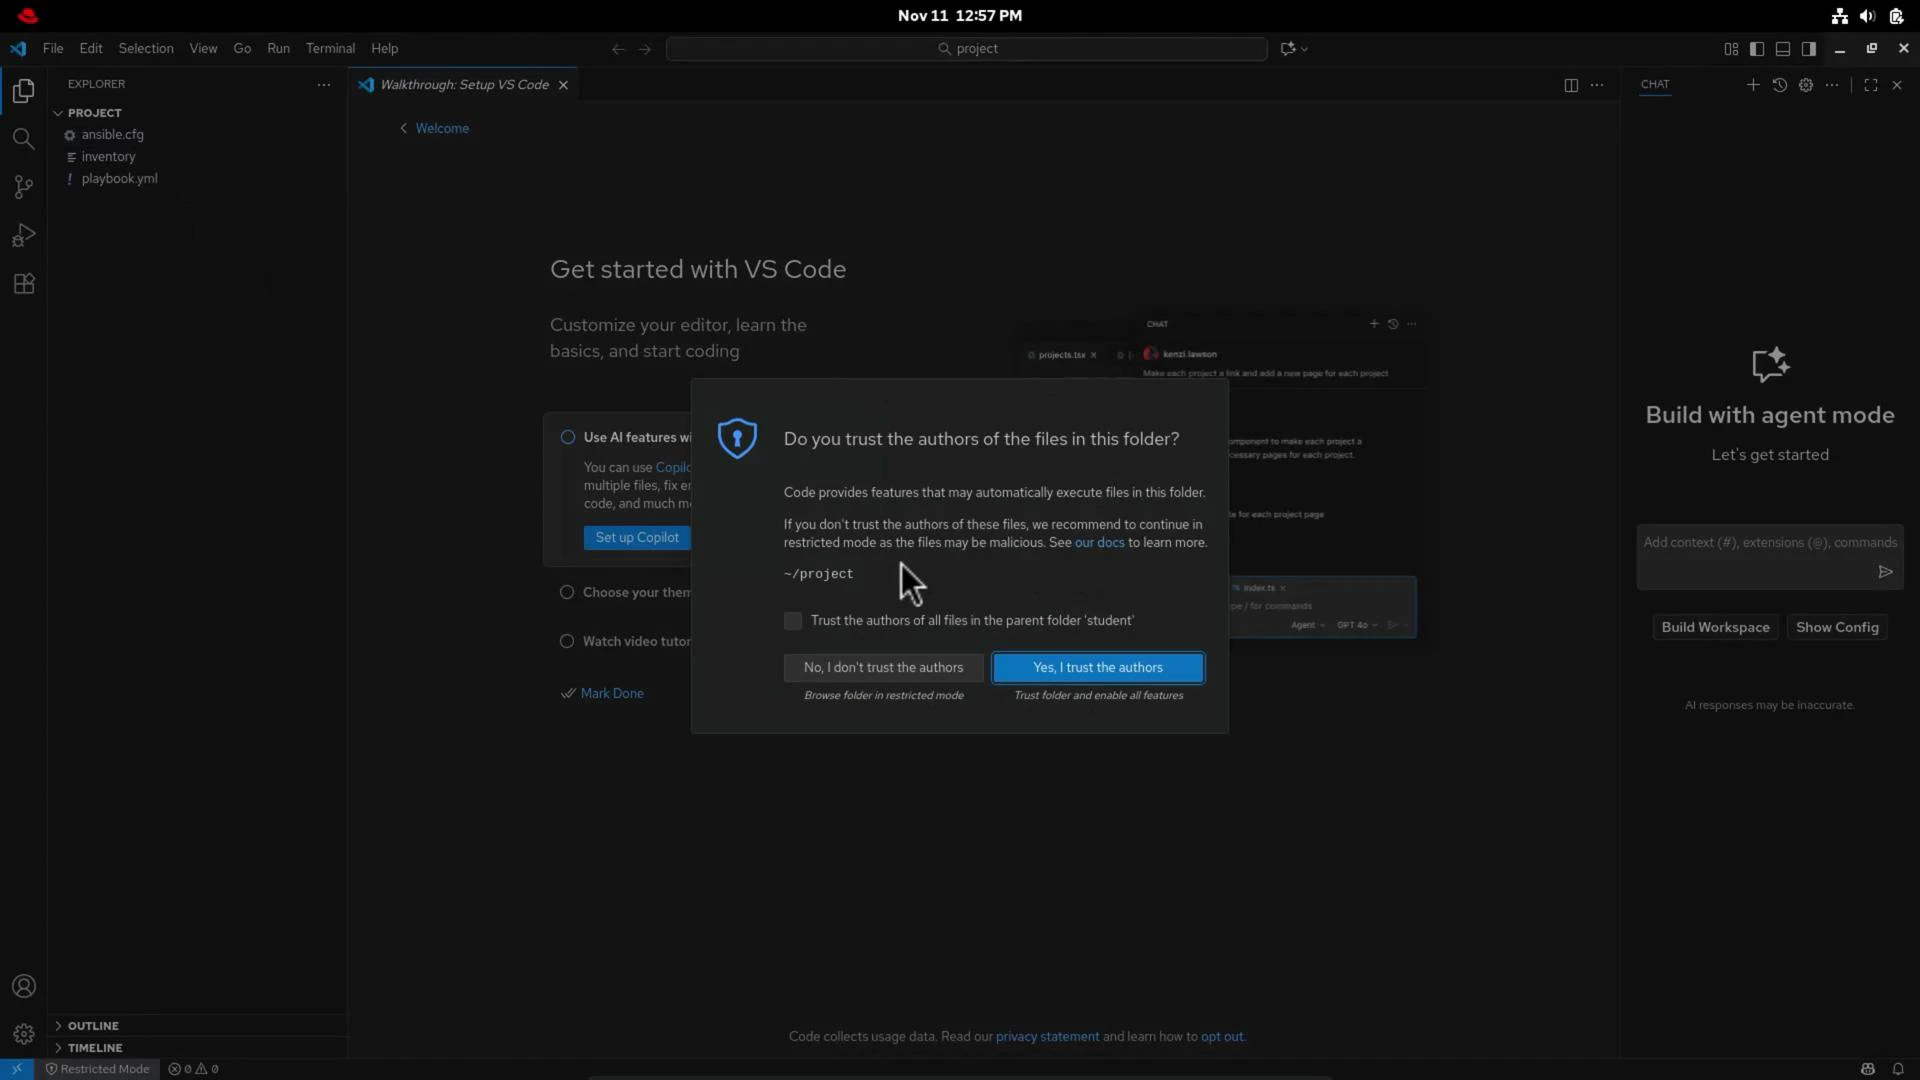Screen dimensions: 1920x1080
Task: Select the 'Use AI features' step radio
Action: 568,437
